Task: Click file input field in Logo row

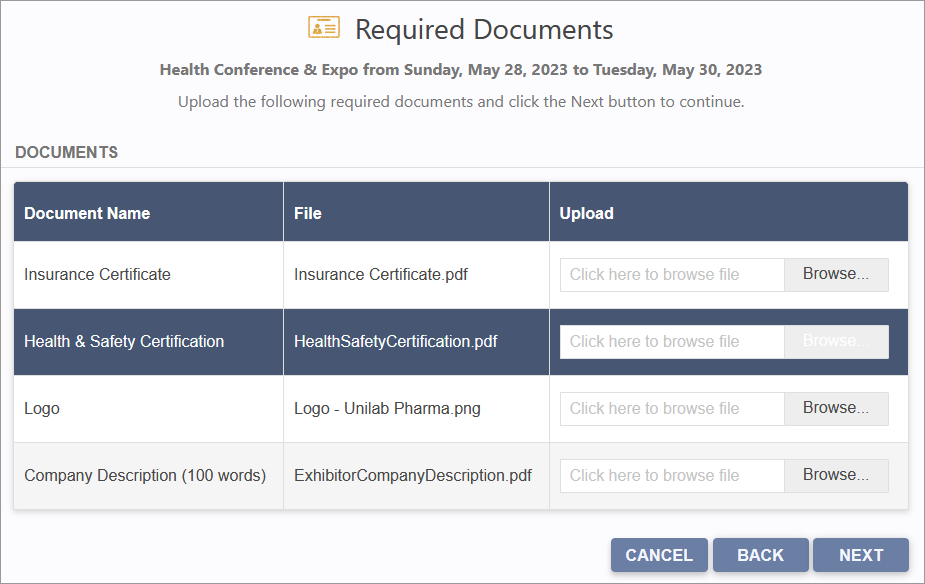Action: 672,408
